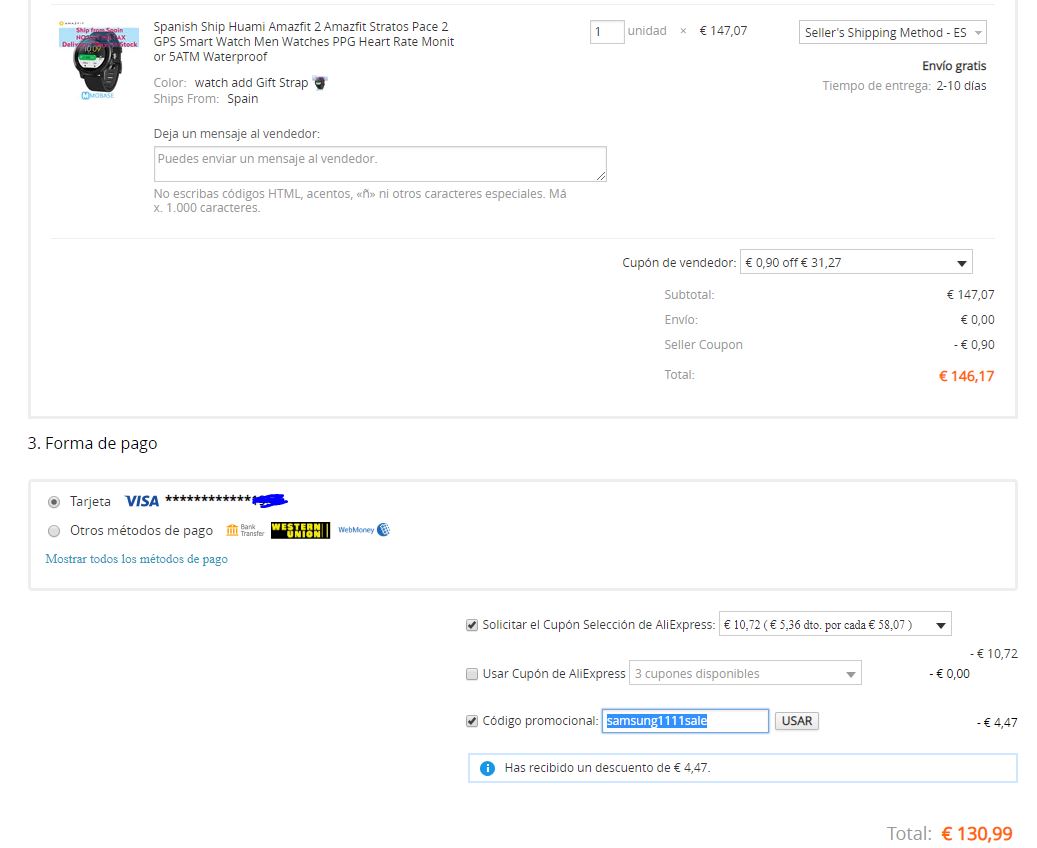The width and height of the screenshot is (1037, 848).
Task: Open the Cupón de vendedor dropdown
Action: click(x=856, y=263)
